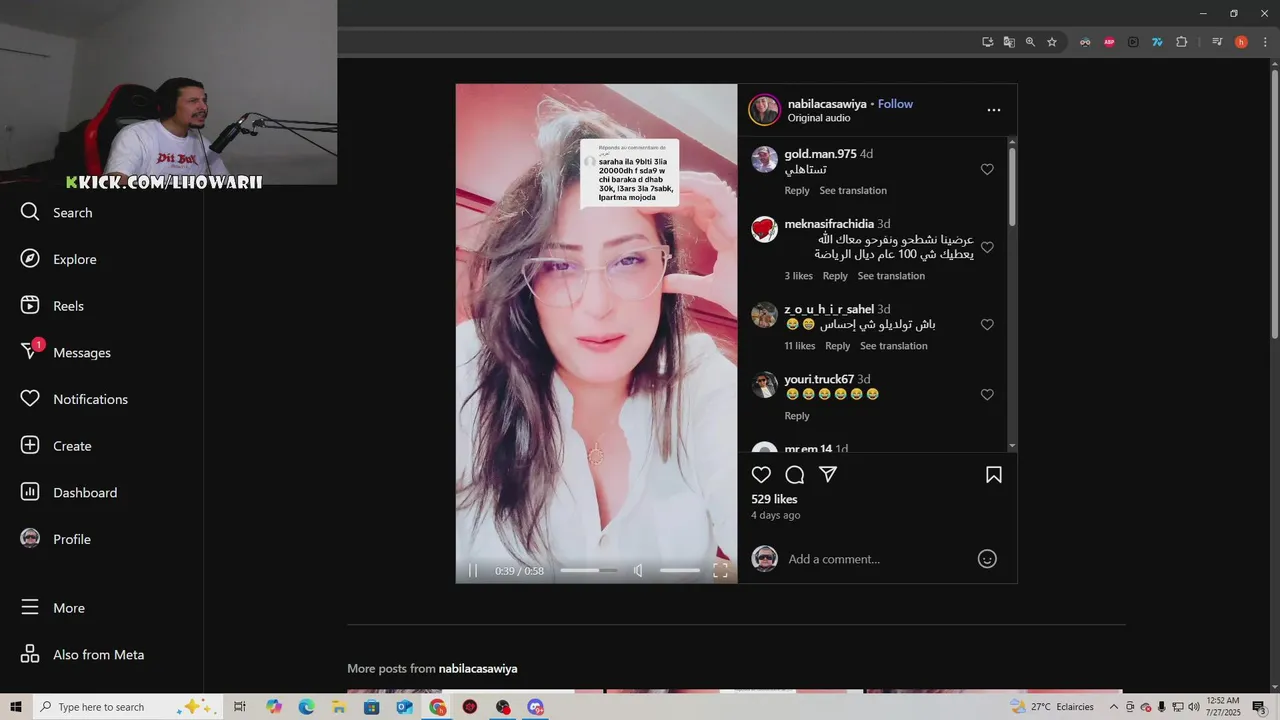
Task: Follow nabilacasawiya
Action: click(895, 104)
